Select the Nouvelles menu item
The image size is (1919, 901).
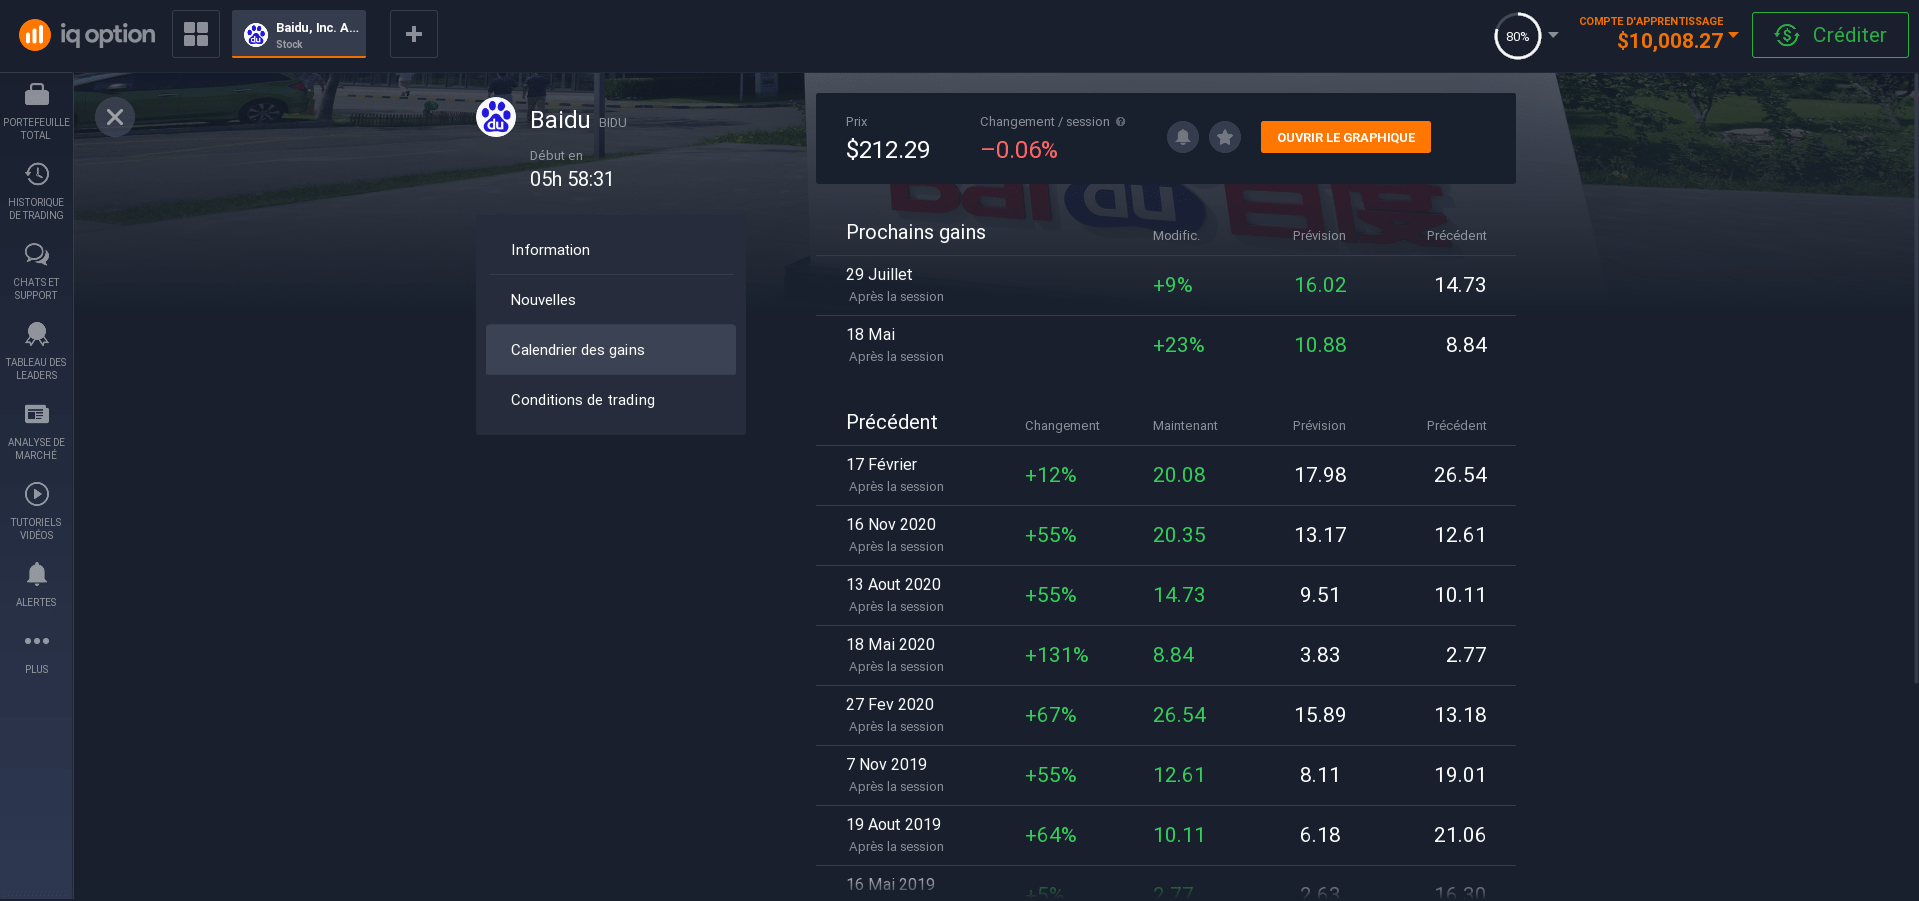(x=611, y=300)
